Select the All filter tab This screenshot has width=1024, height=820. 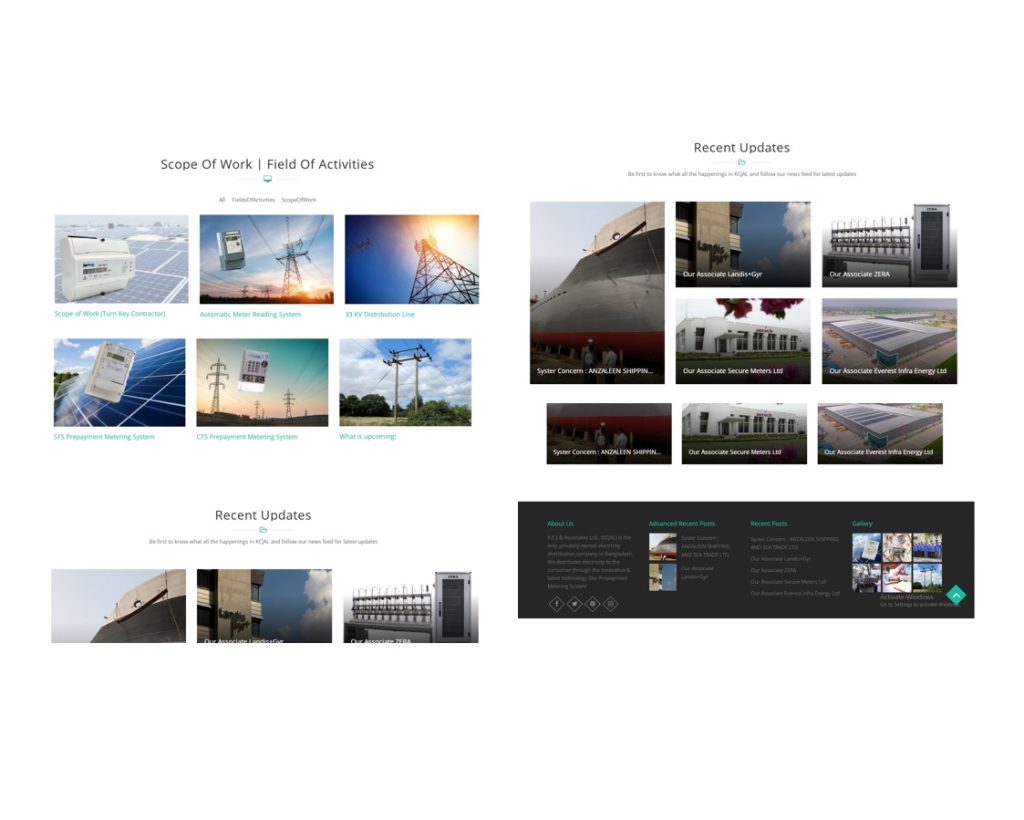coord(222,200)
